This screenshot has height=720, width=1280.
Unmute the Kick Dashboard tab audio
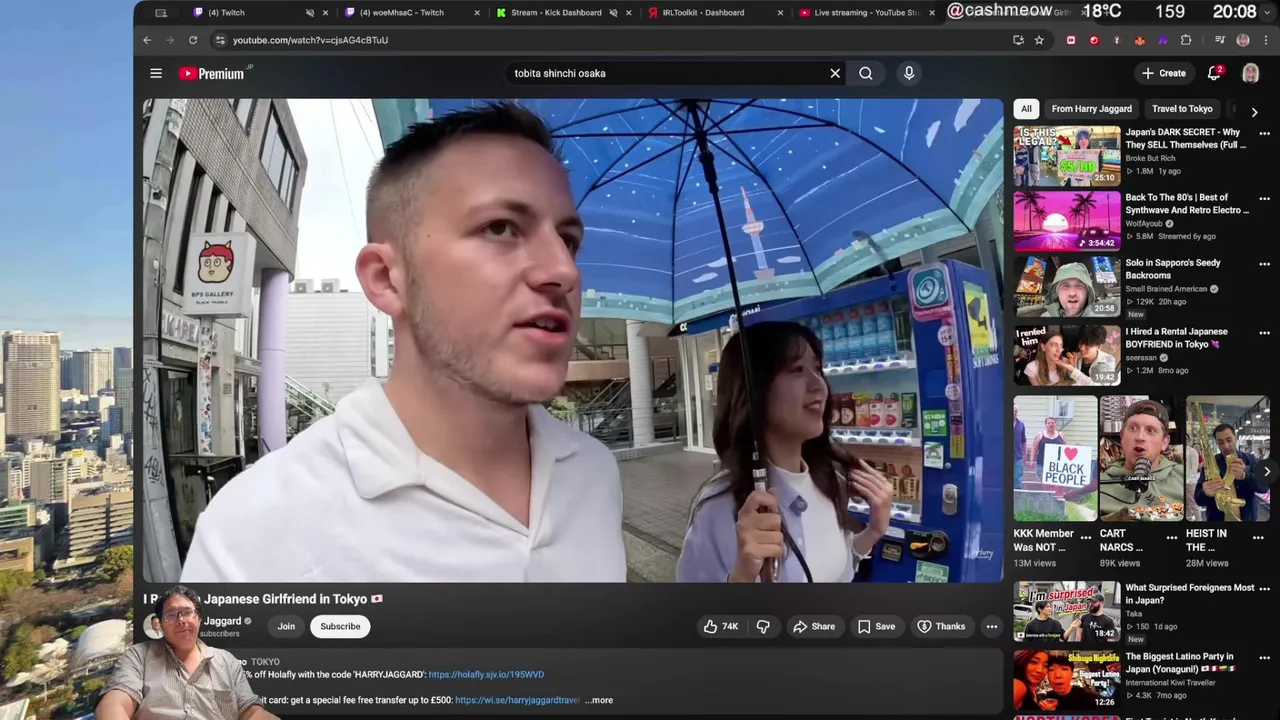pos(613,13)
